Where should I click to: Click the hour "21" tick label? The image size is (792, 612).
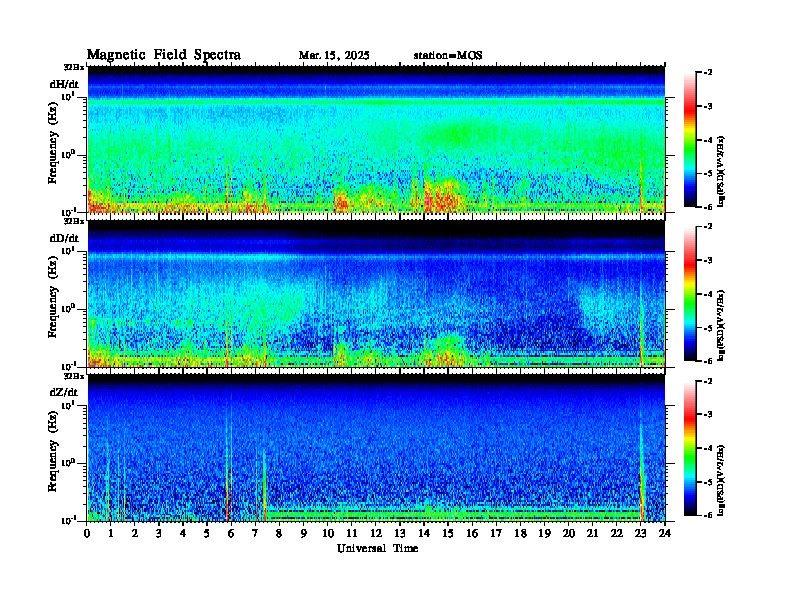click(x=592, y=533)
